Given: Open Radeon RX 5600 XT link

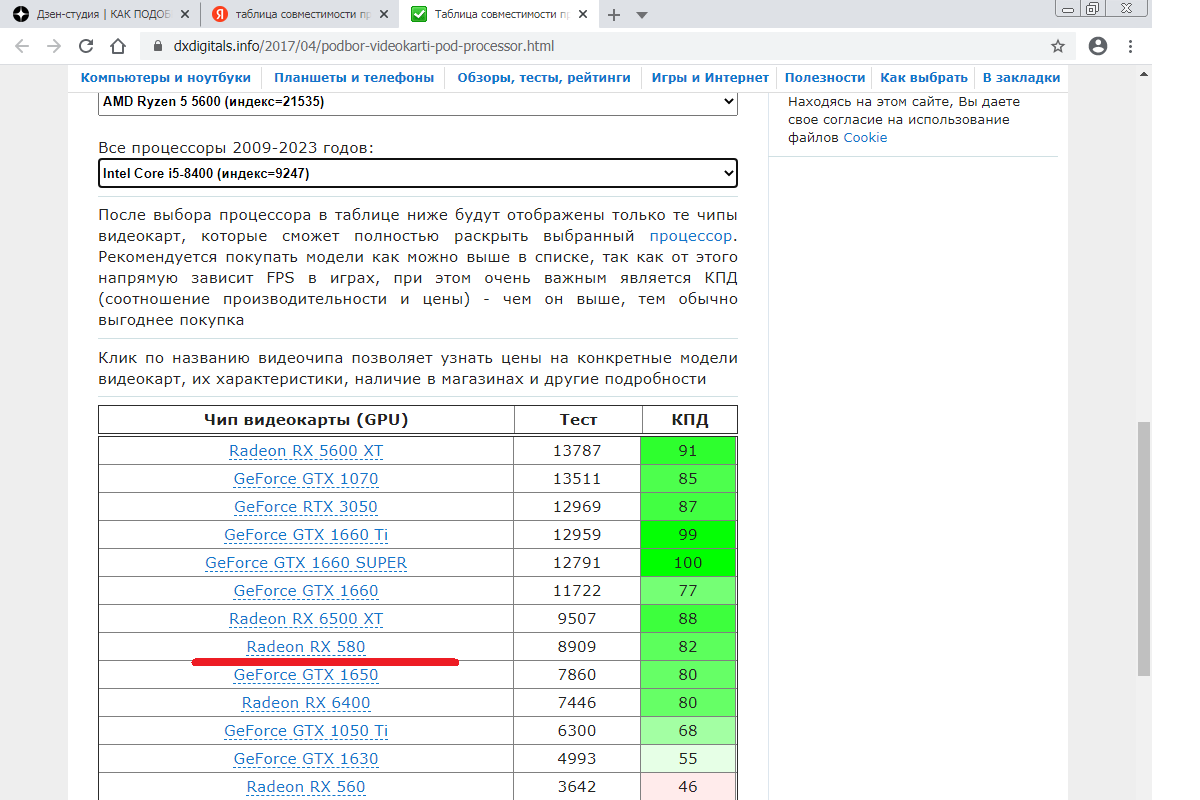Looking at the screenshot, I should [x=306, y=451].
